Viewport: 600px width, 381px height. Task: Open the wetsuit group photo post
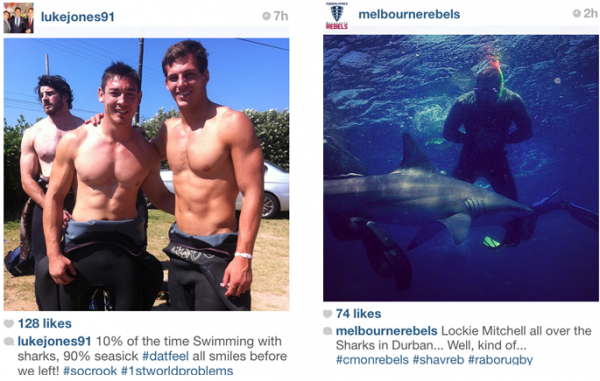146,174
